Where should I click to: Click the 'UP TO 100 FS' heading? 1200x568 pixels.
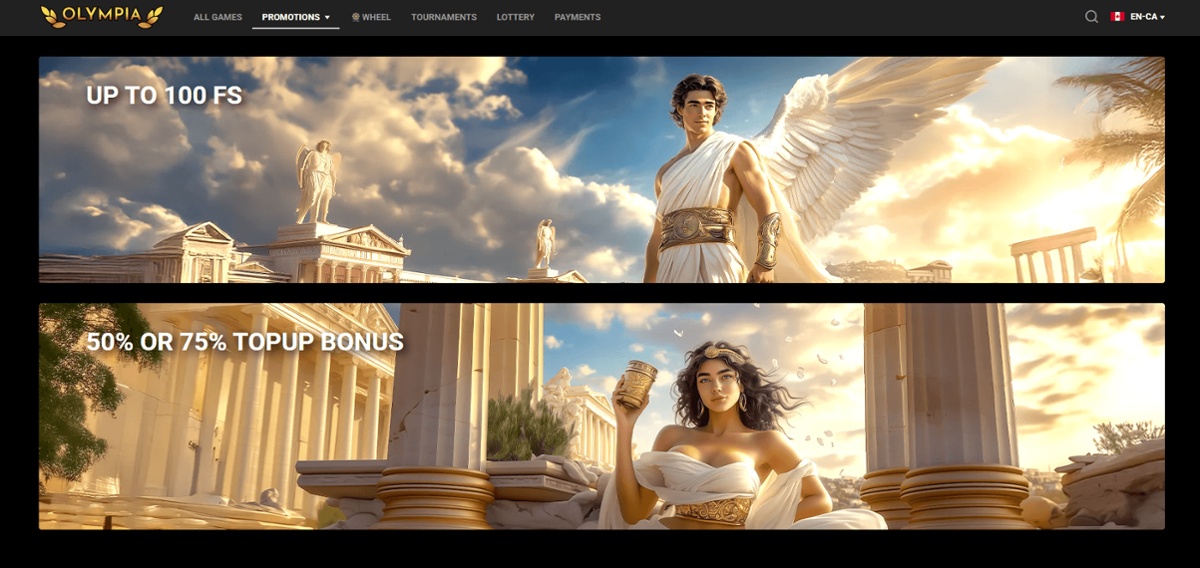coord(164,95)
